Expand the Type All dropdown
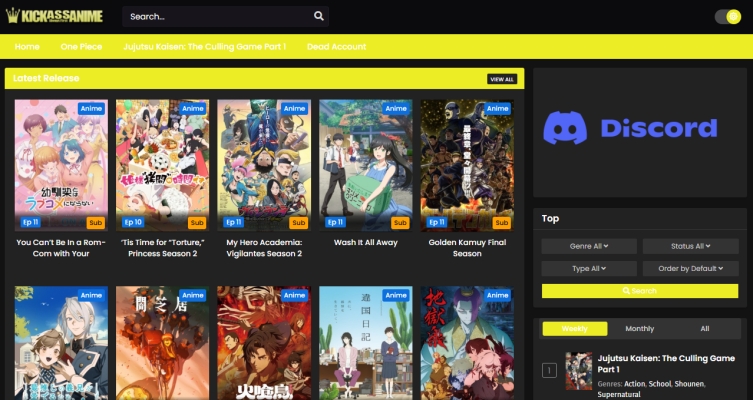Image resolution: width=753 pixels, height=400 pixels. (589, 268)
